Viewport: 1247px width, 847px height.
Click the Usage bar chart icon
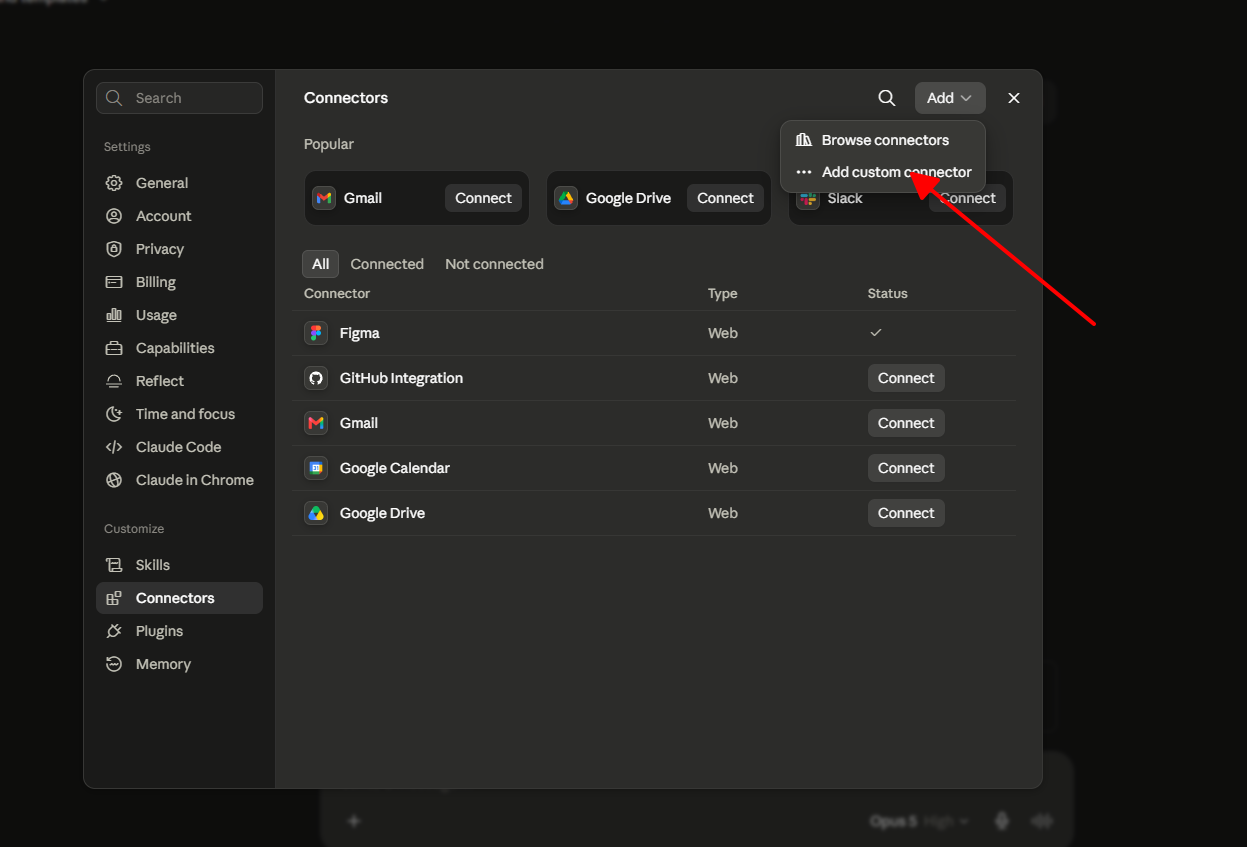tap(114, 315)
